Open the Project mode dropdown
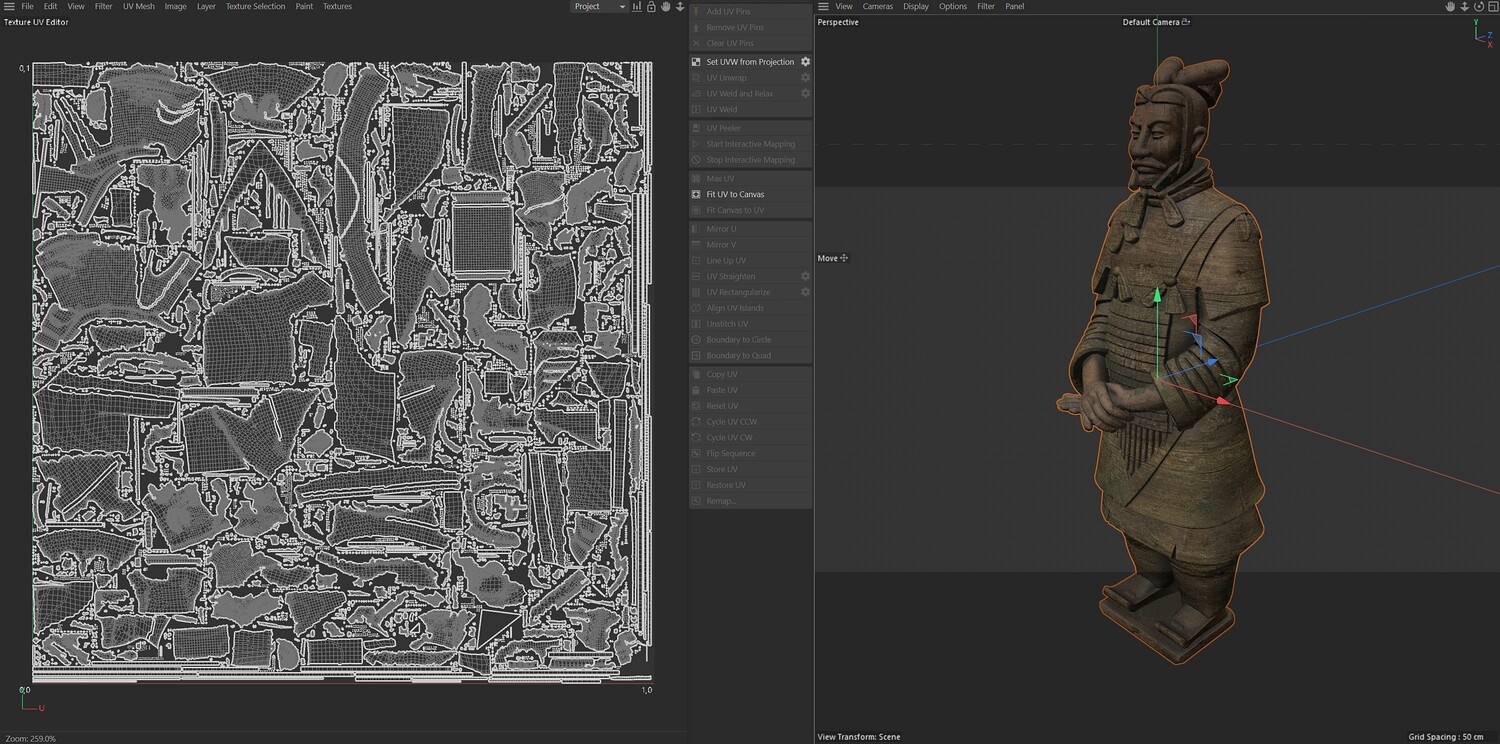Screen dimensions: 1500x744 [x=598, y=7]
